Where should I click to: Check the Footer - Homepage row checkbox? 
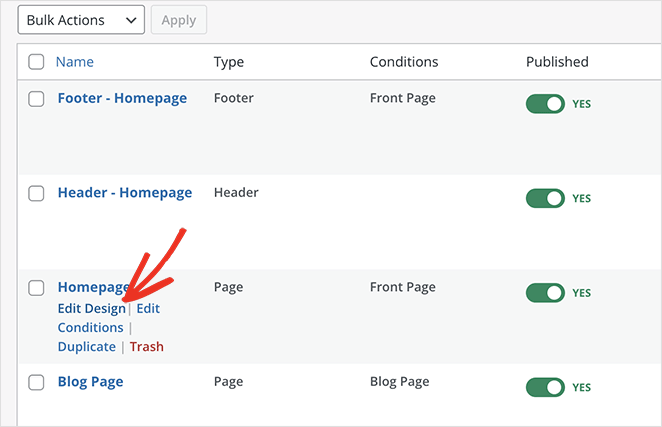pyautogui.click(x=36, y=99)
